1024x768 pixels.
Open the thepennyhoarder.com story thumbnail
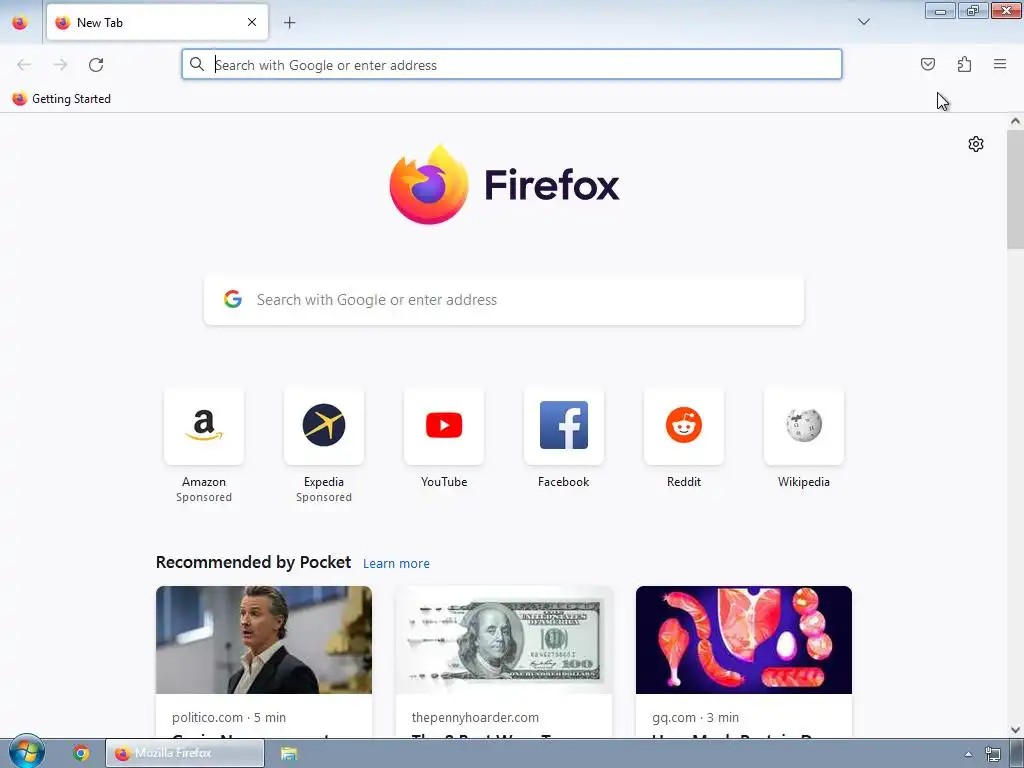click(504, 639)
